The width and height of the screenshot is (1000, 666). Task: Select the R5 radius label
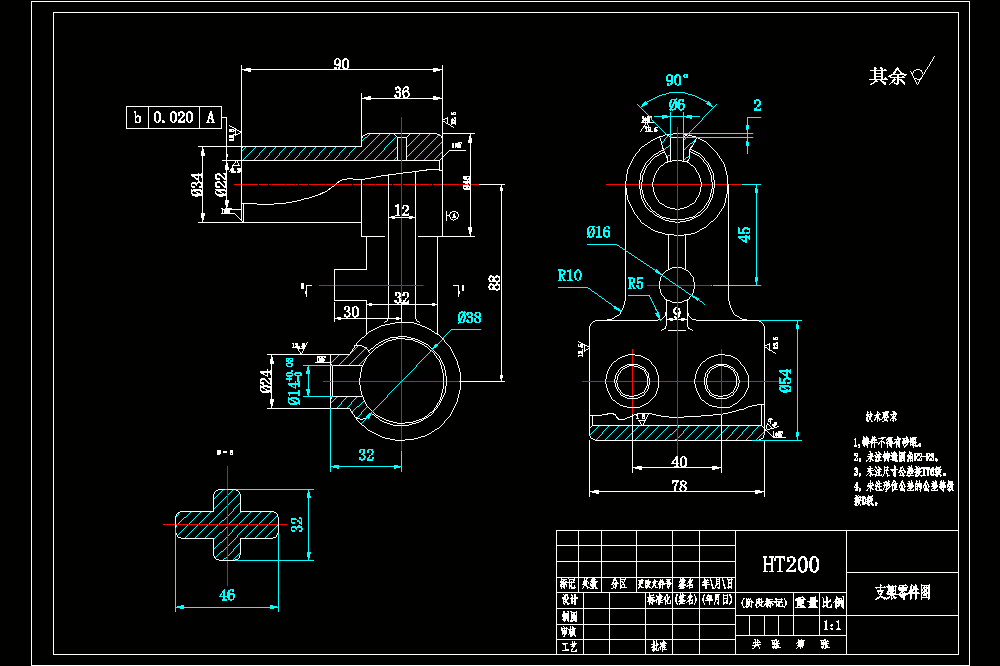[635, 284]
